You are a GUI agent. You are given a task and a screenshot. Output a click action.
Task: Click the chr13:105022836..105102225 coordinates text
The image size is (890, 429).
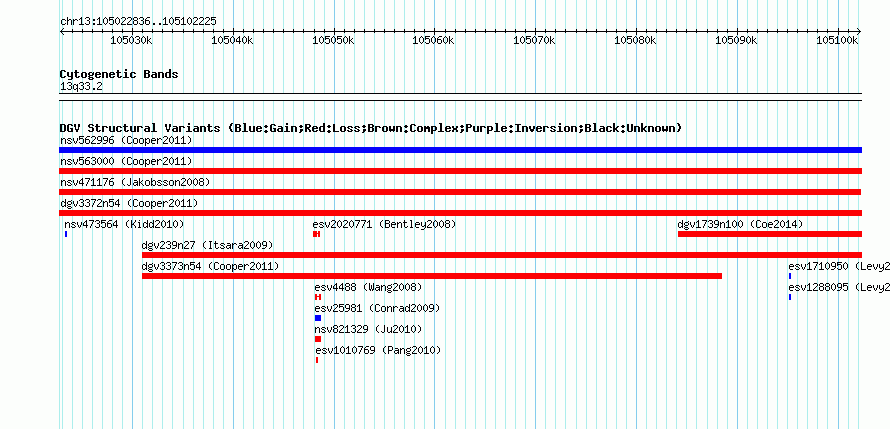tap(138, 22)
